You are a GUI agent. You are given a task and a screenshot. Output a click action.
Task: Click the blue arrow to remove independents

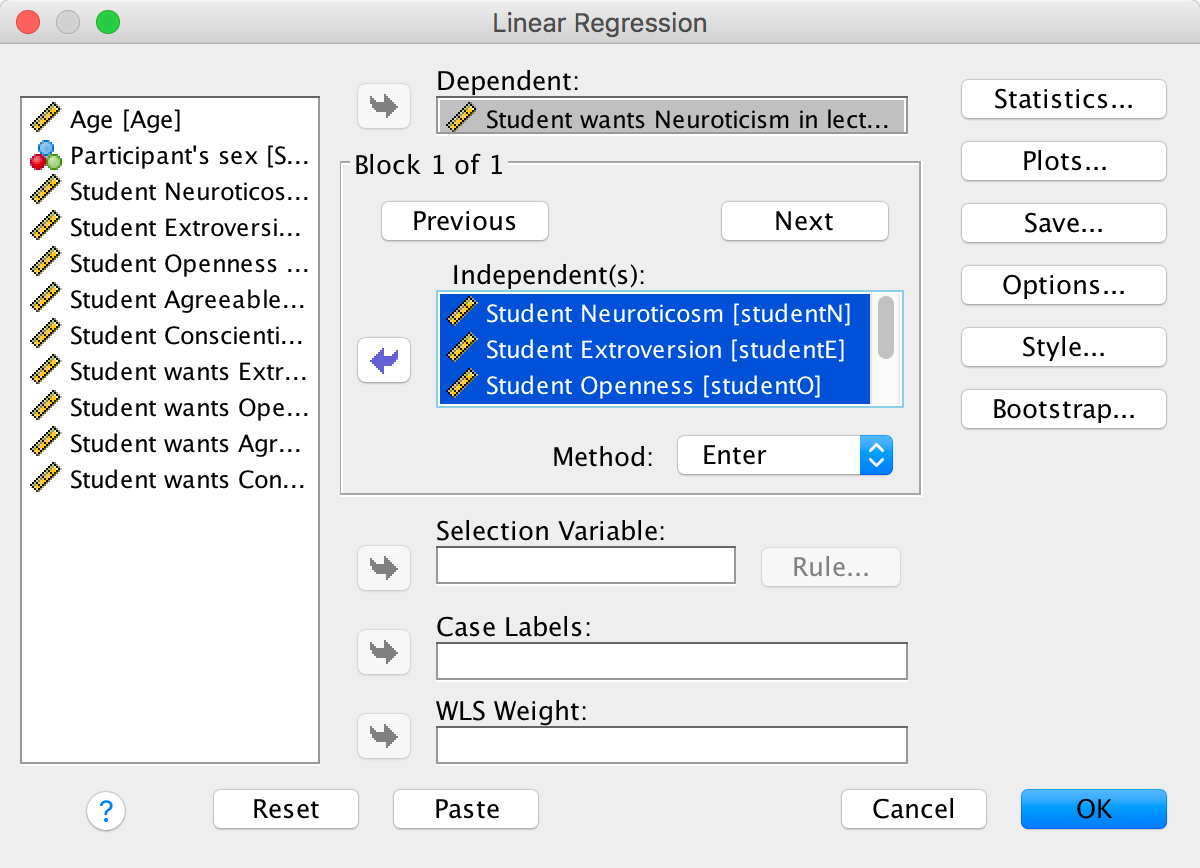[384, 360]
